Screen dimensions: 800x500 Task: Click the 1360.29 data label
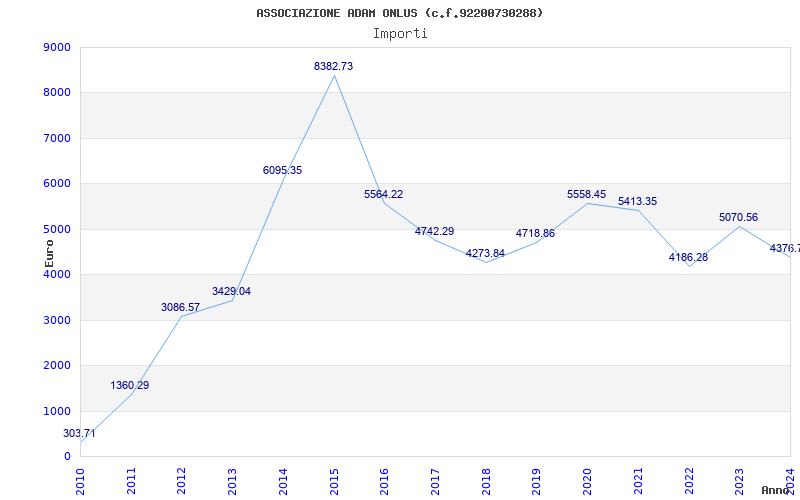(130, 385)
